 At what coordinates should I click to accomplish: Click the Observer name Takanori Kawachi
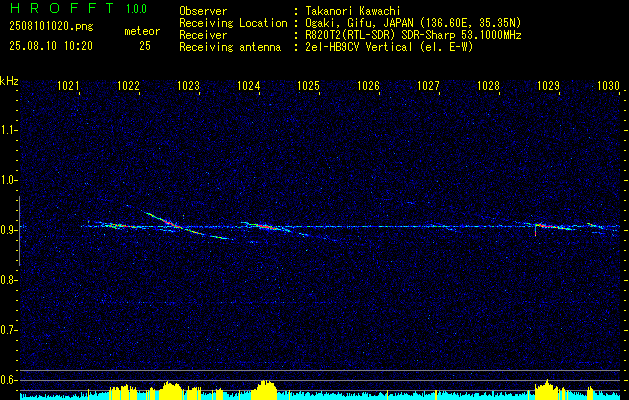353,11
